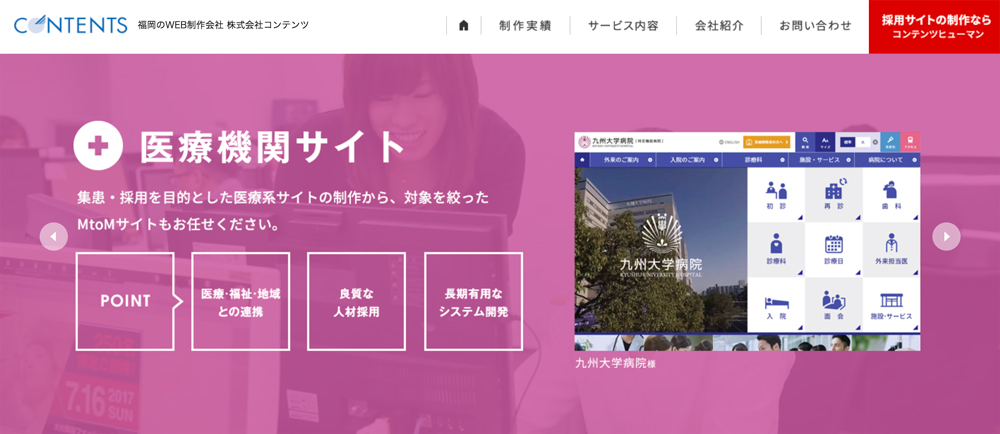This screenshot has height=434, width=1000.
Task: Click the 良質な人材採用 box
Action: pos(356,301)
